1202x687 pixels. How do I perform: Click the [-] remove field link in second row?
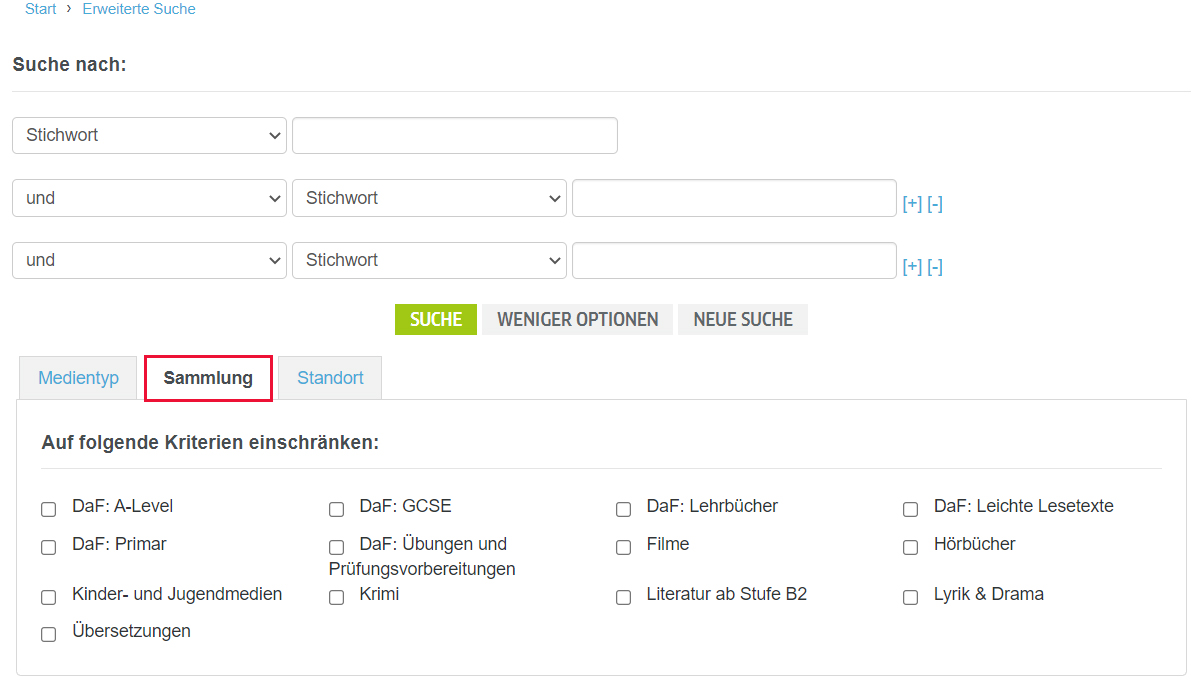click(935, 204)
